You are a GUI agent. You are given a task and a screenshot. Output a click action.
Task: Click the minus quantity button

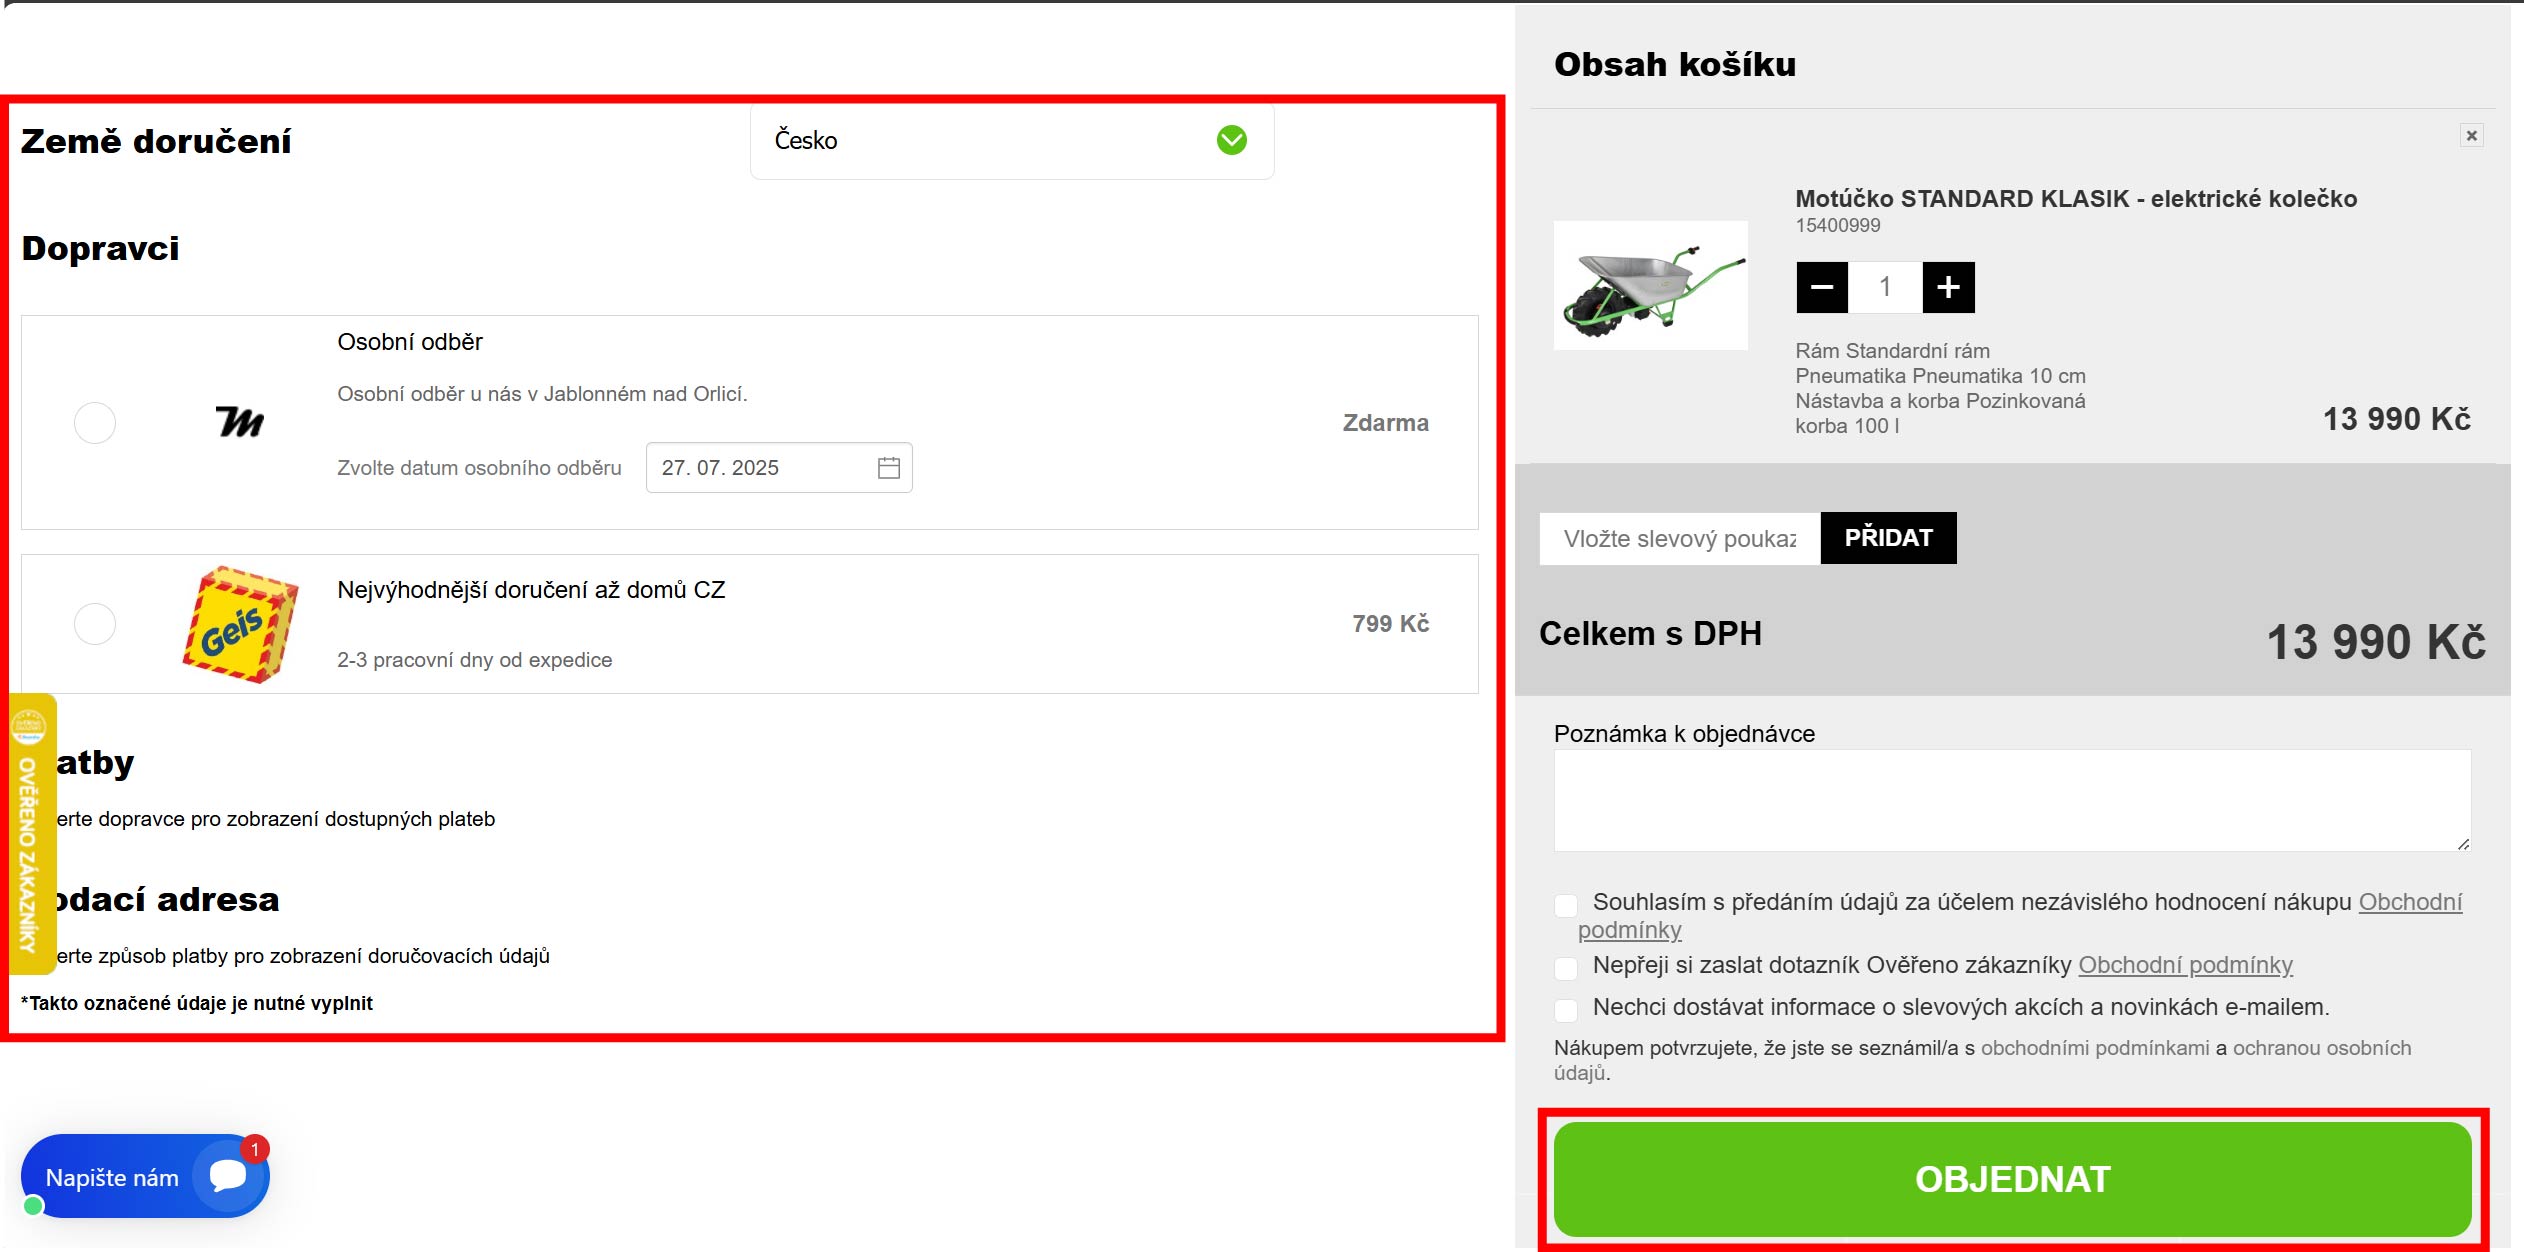click(x=1821, y=288)
